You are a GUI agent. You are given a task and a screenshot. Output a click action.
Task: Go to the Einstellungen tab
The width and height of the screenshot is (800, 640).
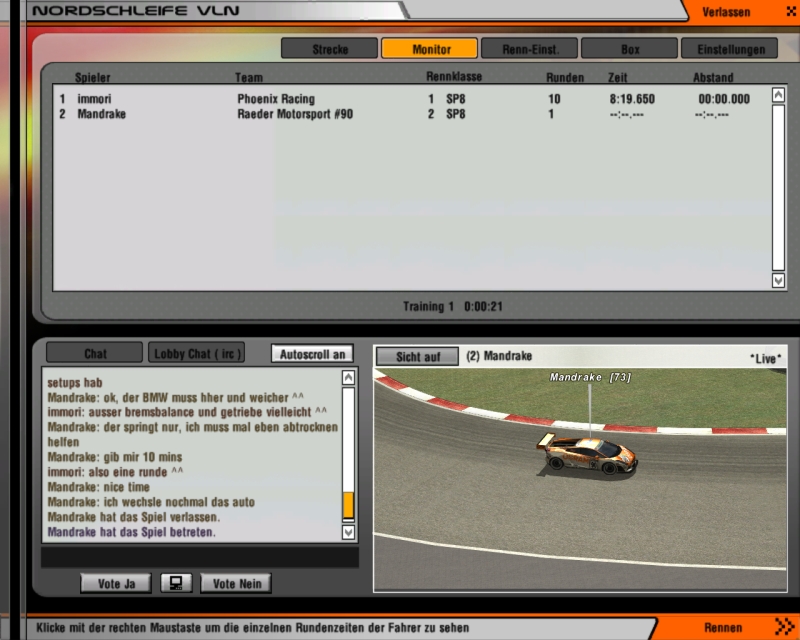click(729, 49)
